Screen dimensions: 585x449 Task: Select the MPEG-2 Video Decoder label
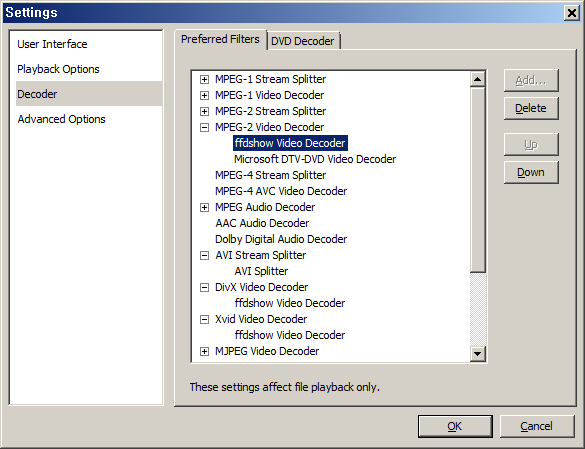269,128
